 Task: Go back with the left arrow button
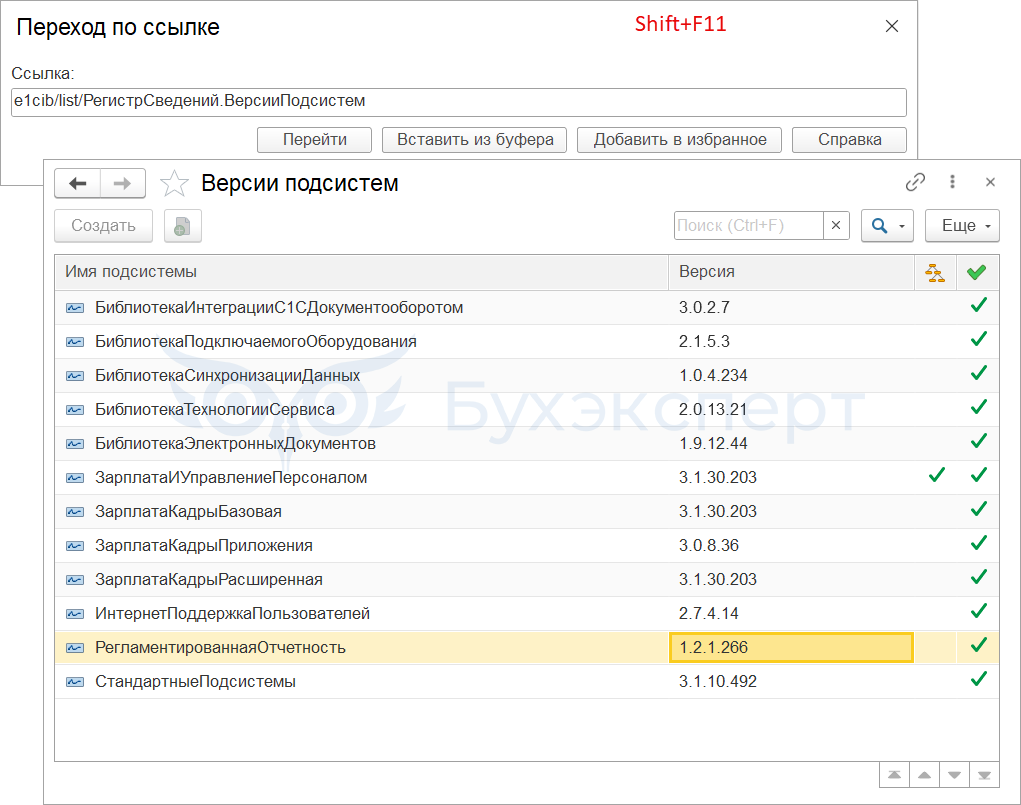pos(77,184)
